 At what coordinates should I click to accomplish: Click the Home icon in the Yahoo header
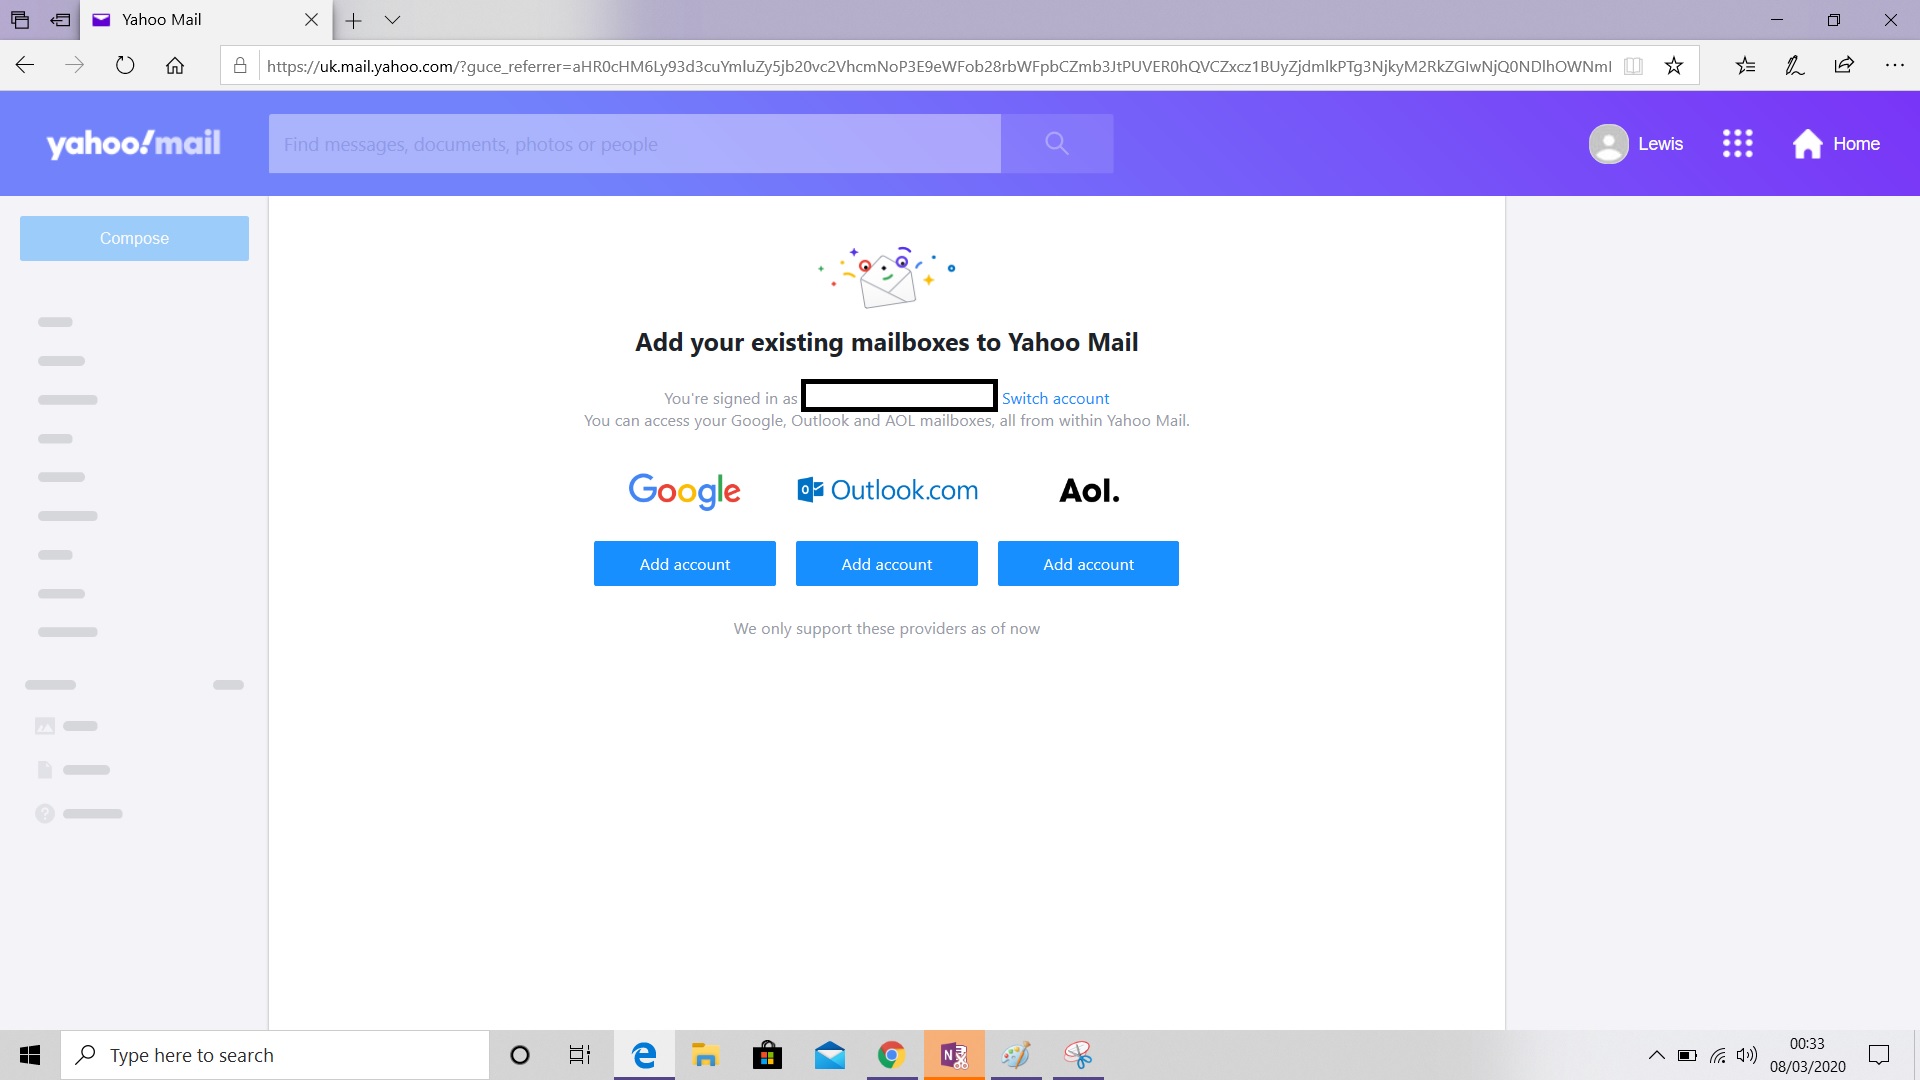coord(1806,143)
